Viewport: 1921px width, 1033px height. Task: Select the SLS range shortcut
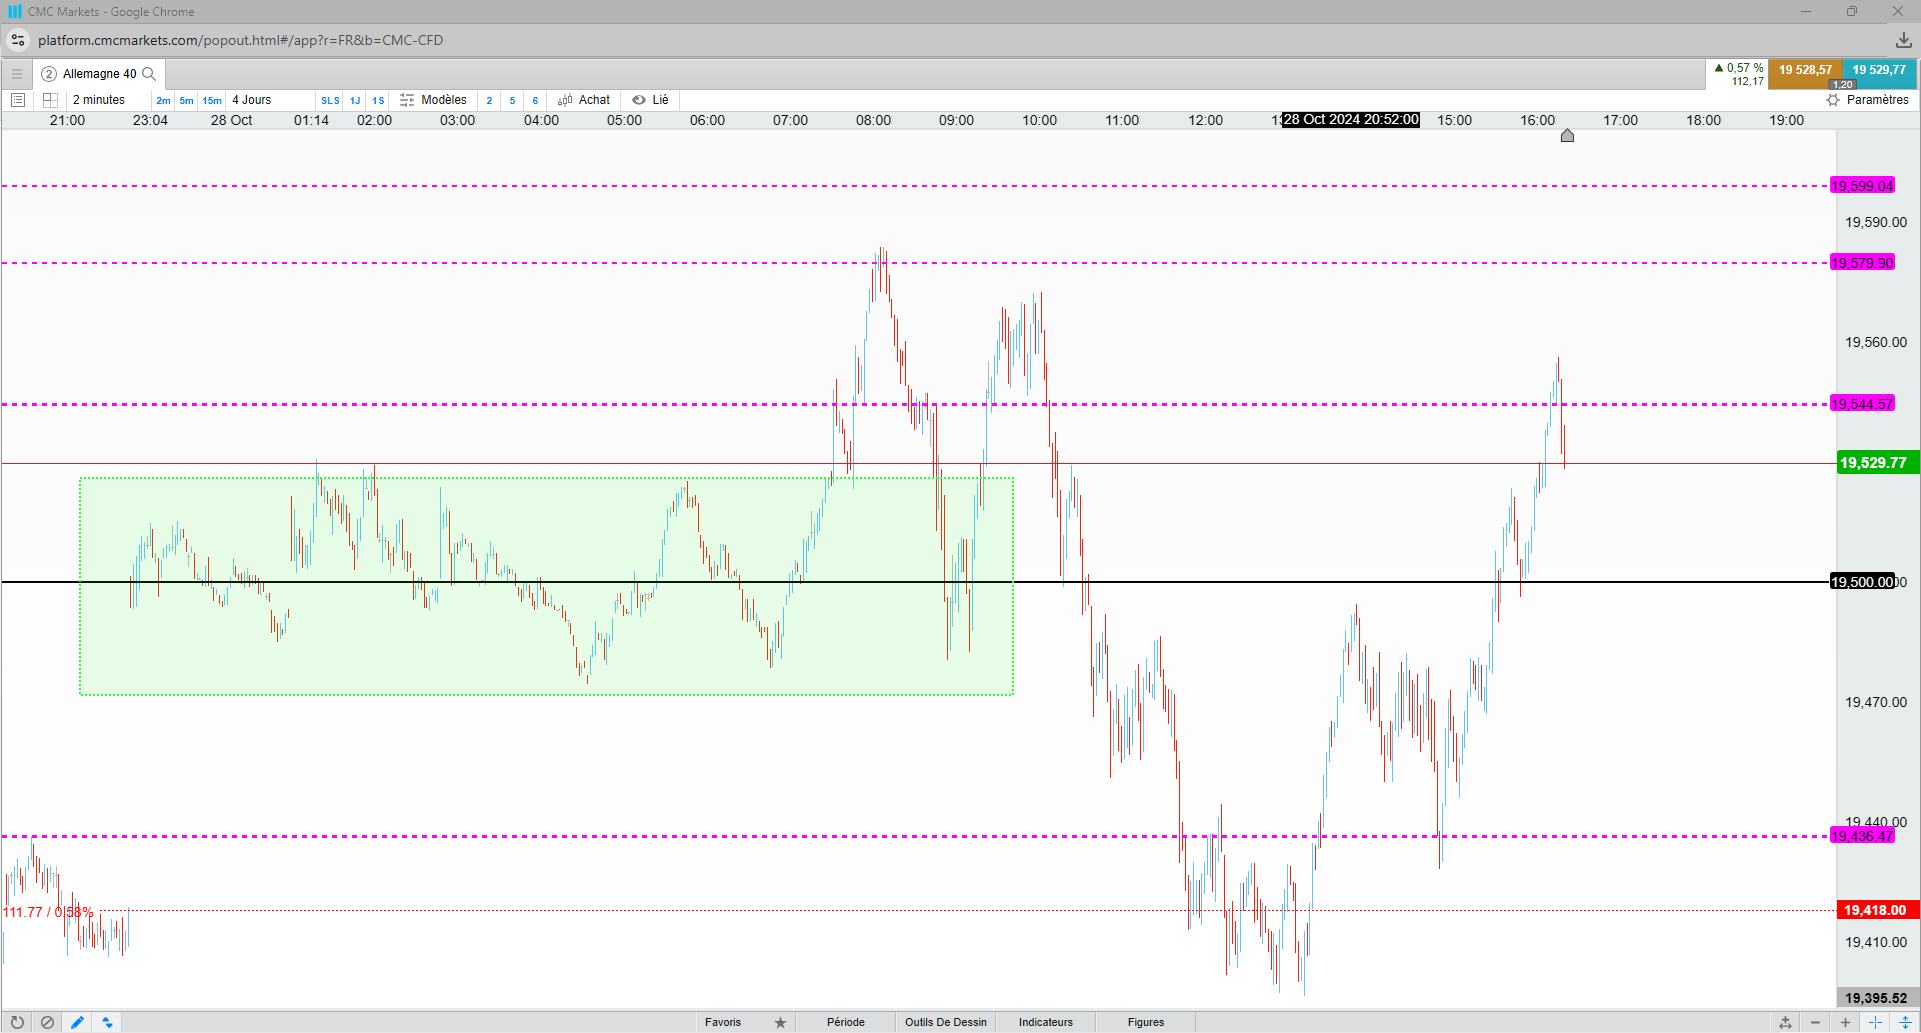click(330, 100)
